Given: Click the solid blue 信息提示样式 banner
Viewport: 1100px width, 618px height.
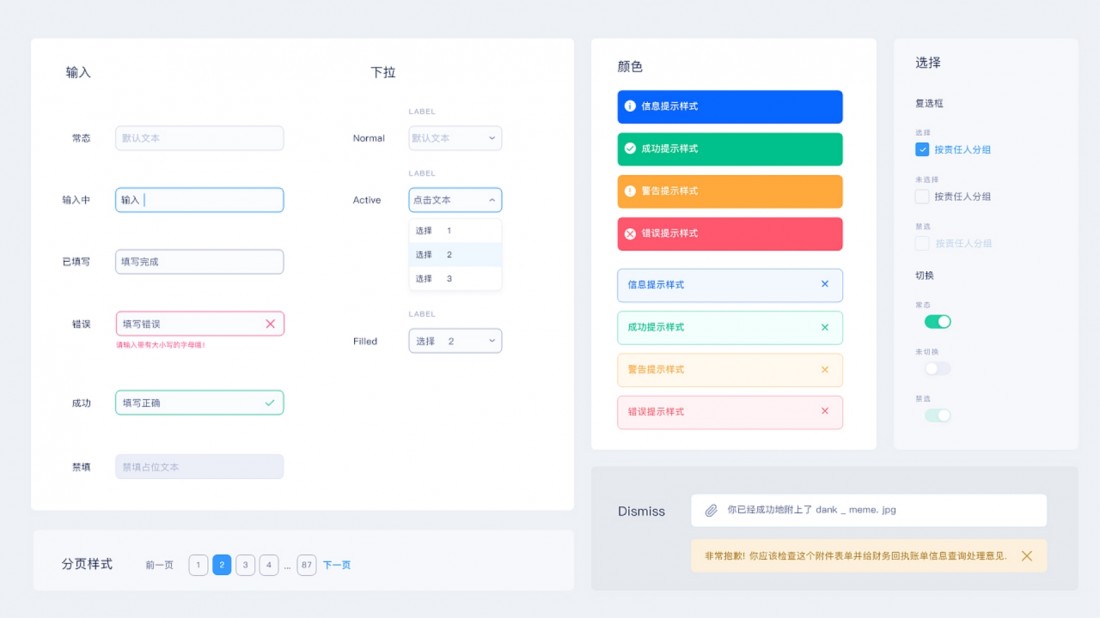Looking at the screenshot, I should (729, 107).
